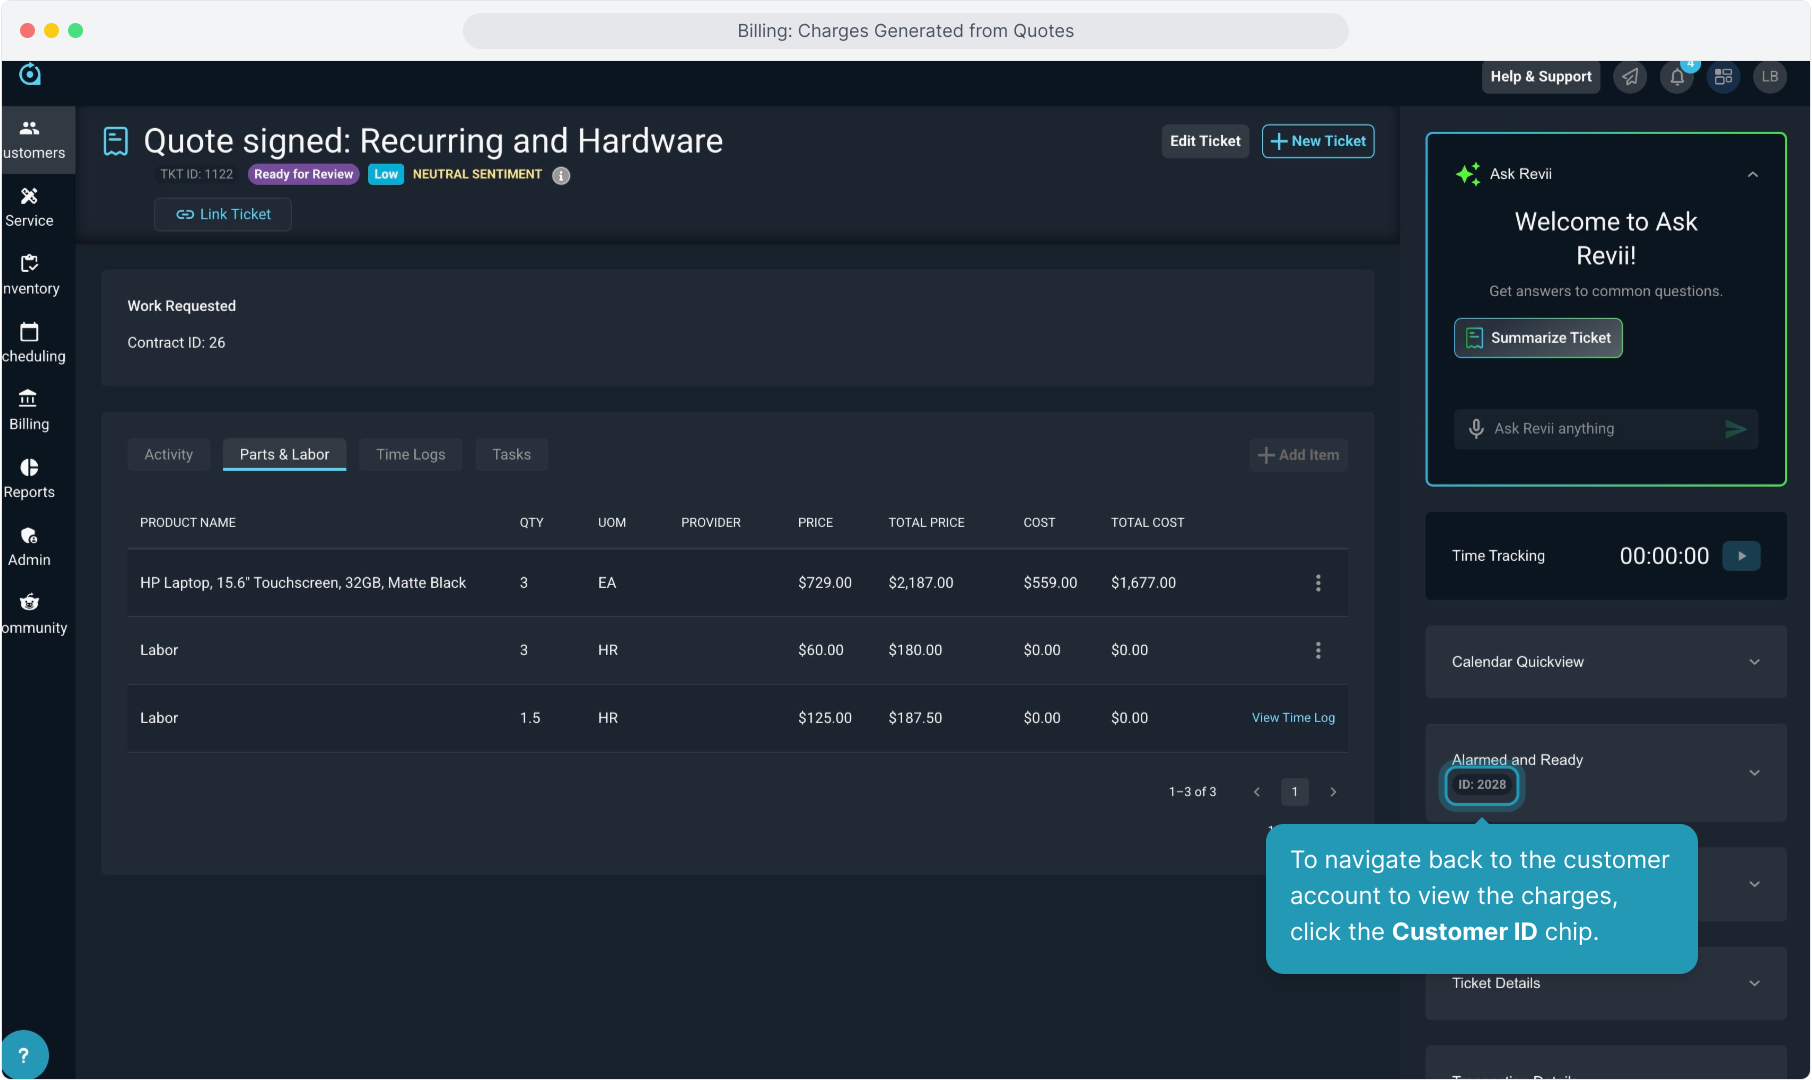Collapse the Ask Revii panel
Image resolution: width=1812 pixels, height=1080 pixels.
pos(1752,174)
